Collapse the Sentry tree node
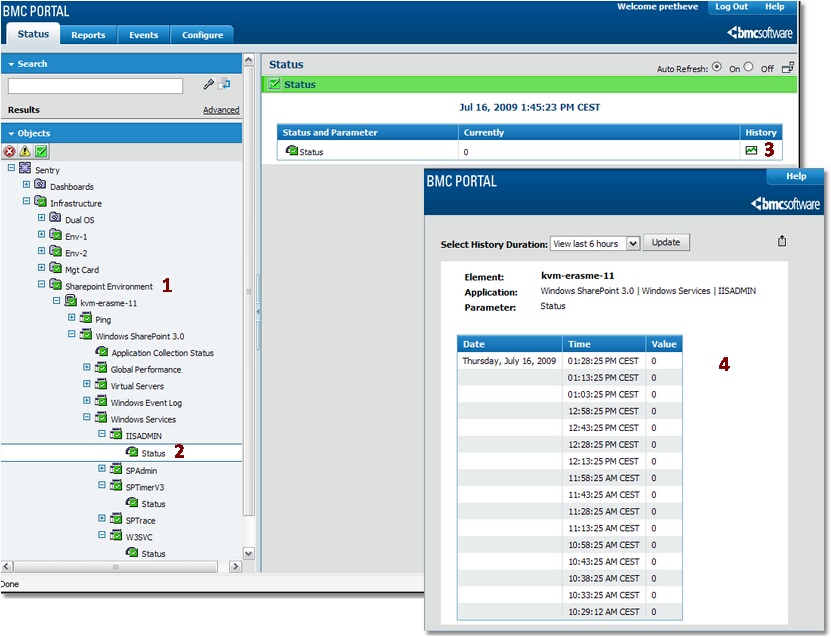 (x=11, y=168)
